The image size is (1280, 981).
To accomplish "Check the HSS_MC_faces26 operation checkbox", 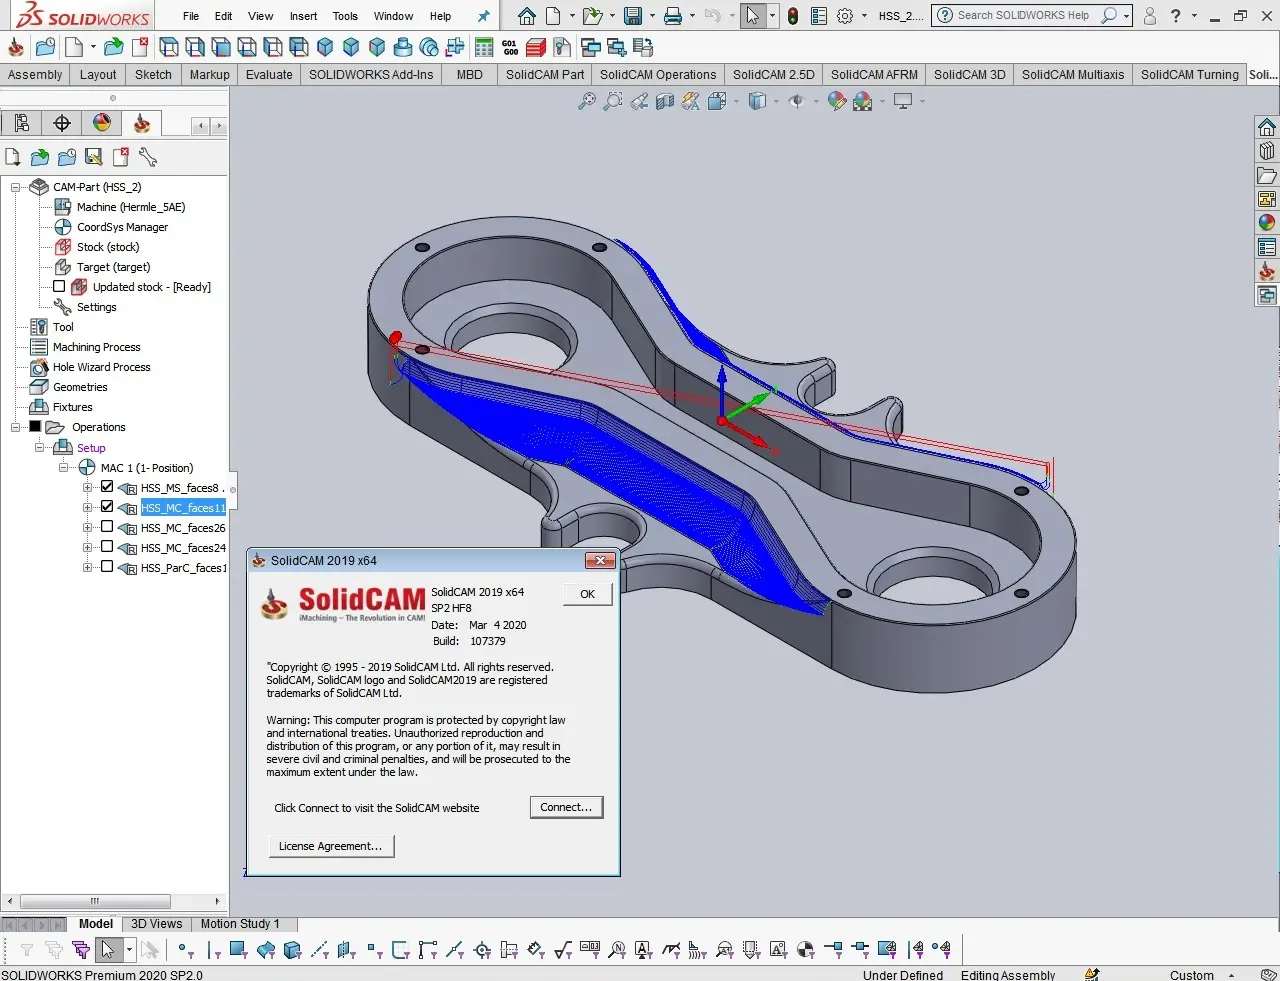I will pos(107,527).
